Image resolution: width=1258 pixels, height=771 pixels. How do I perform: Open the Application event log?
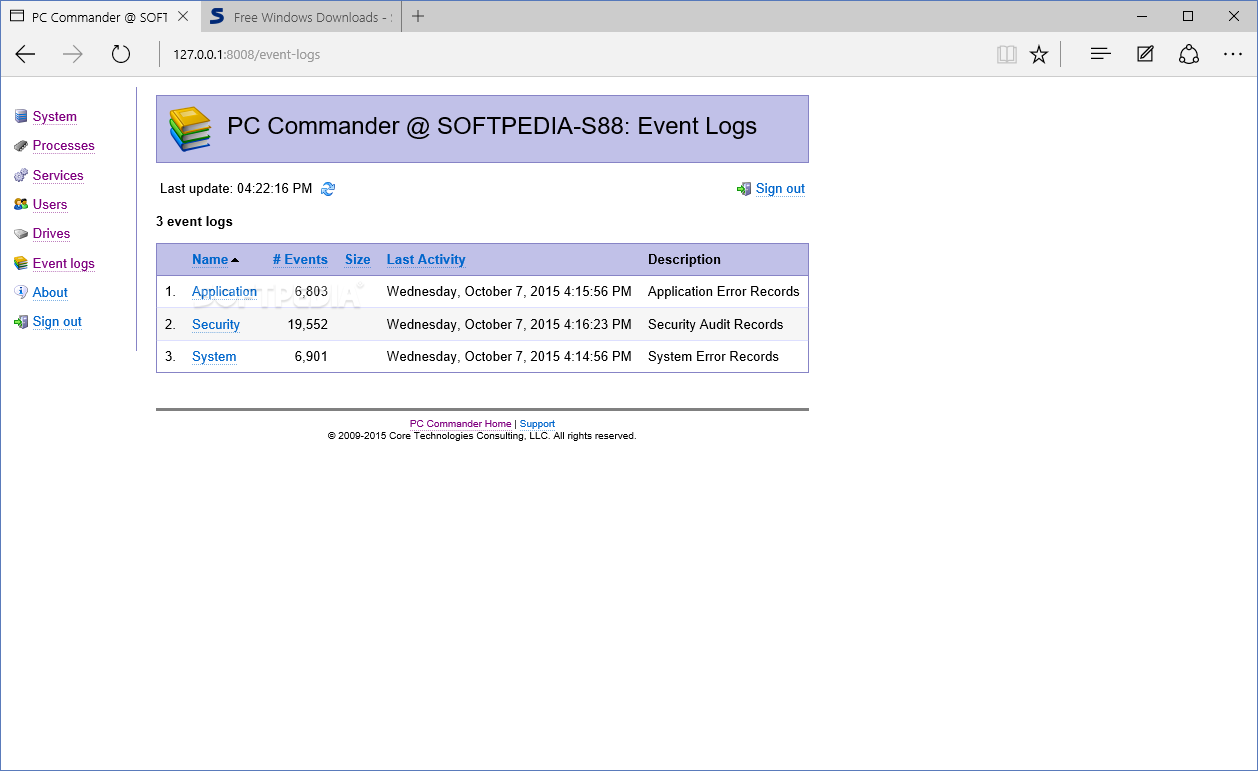click(x=224, y=292)
